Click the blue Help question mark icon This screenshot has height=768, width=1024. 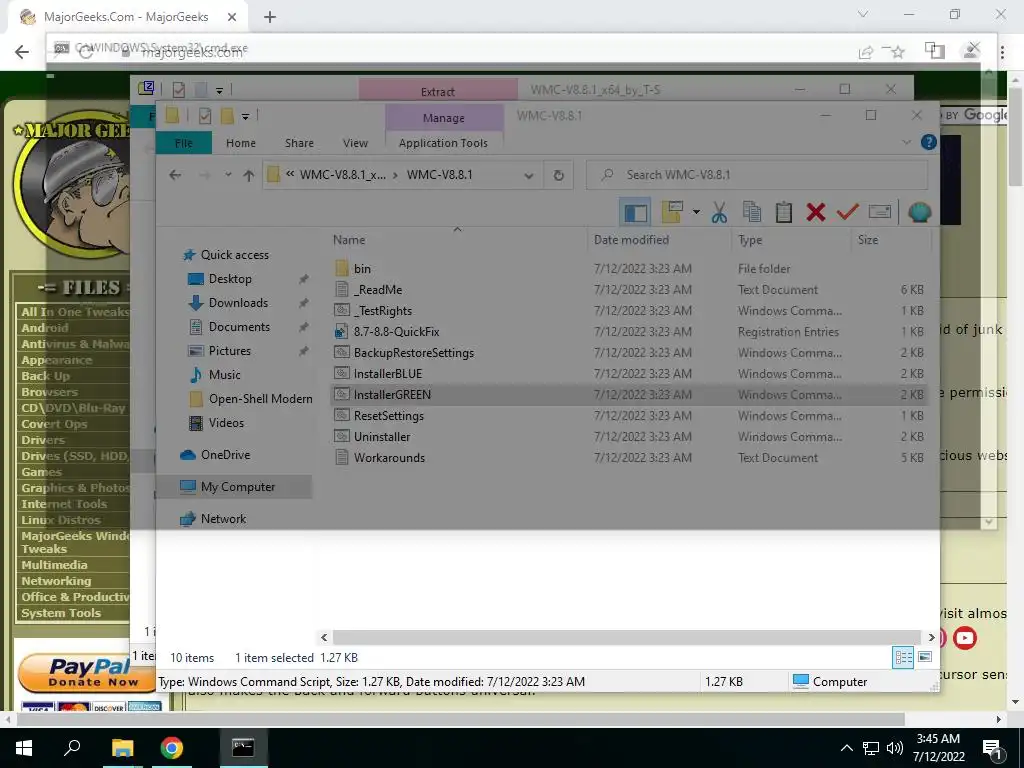pyautogui.click(x=928, y=142)
